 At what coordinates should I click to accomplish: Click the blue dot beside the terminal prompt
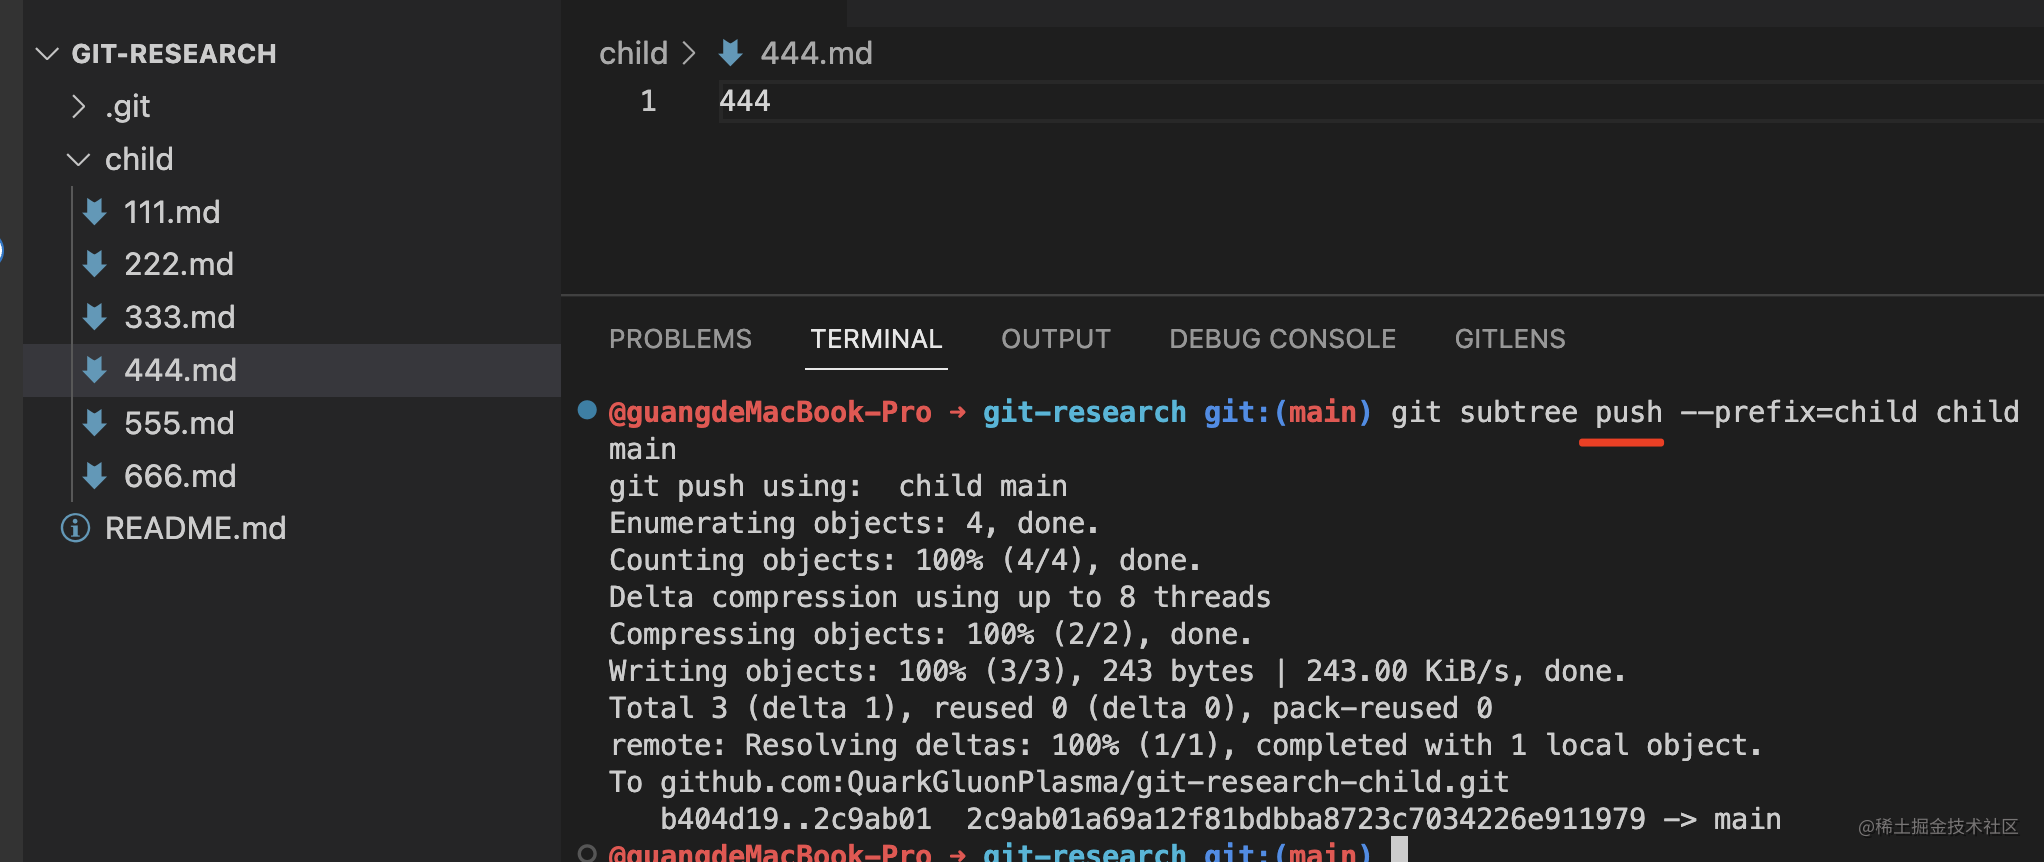(586, 410)
